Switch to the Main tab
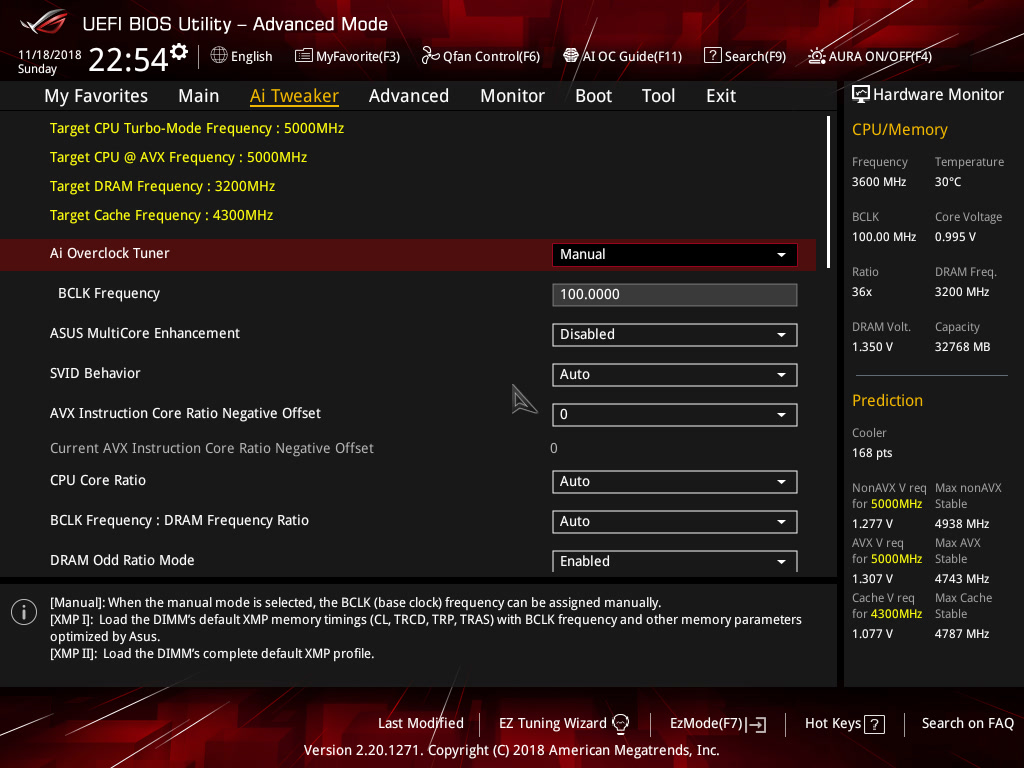 click(x=199, y=96)
